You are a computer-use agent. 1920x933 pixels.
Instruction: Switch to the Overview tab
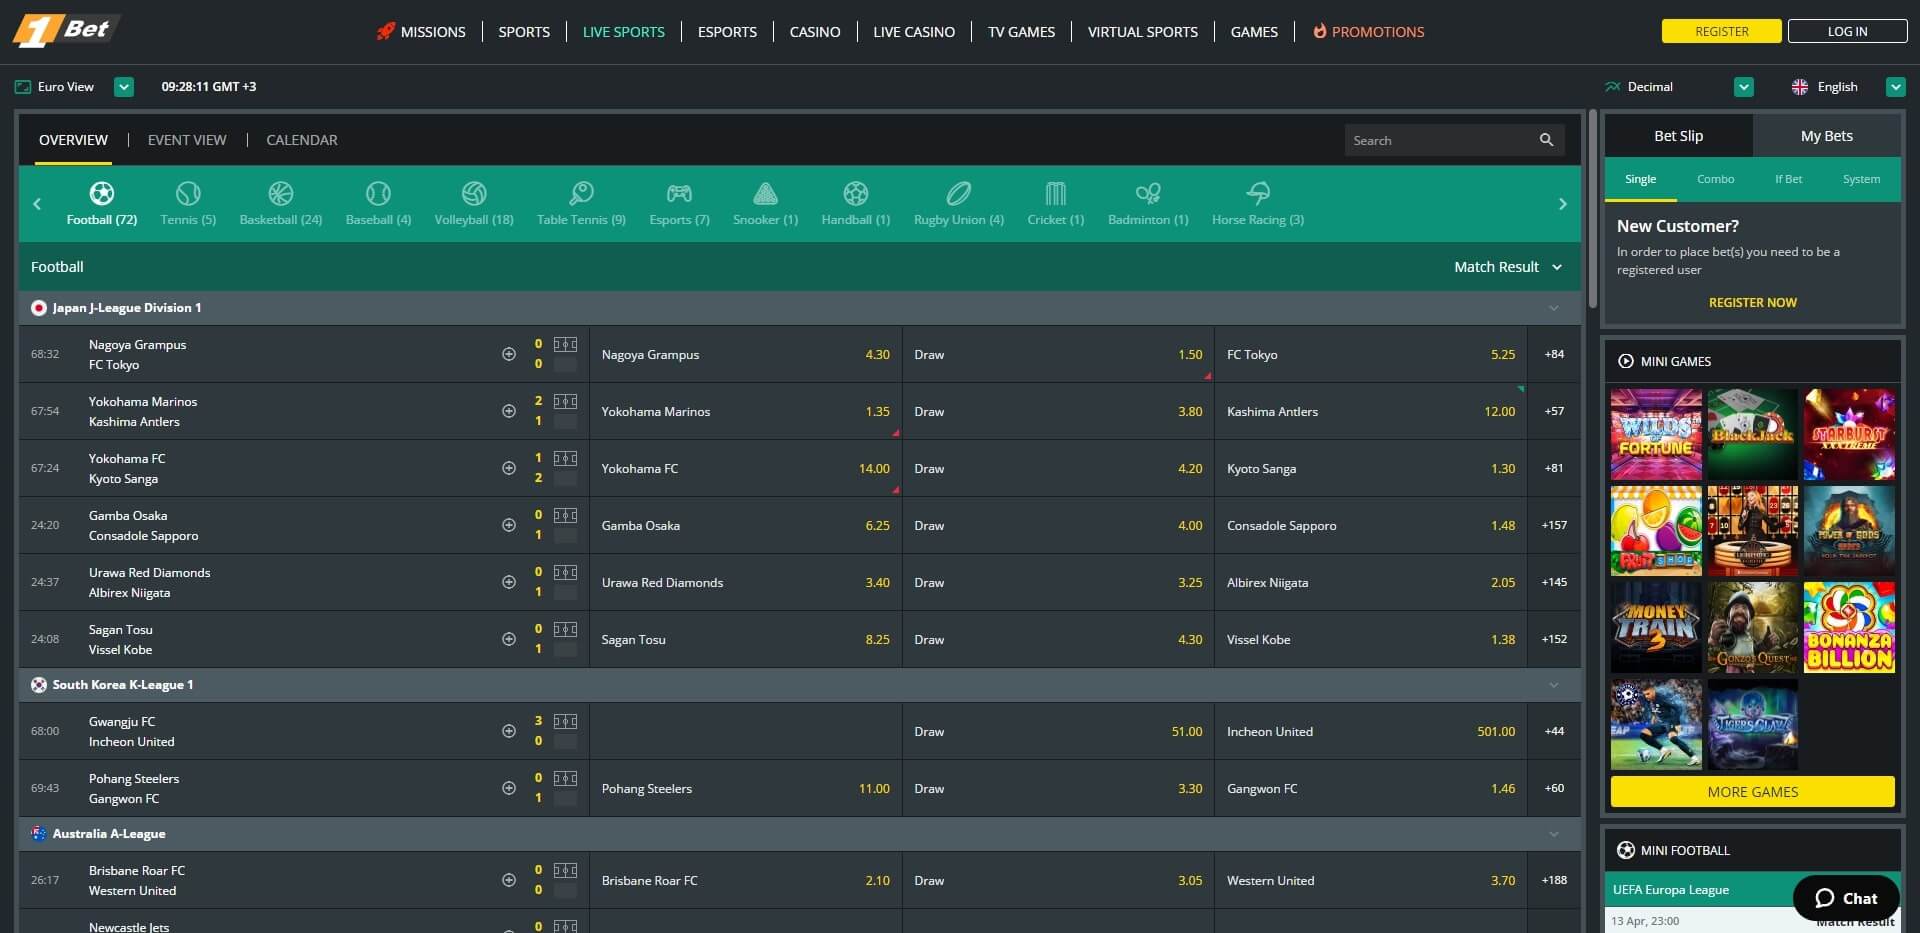[x=73, y=140]
